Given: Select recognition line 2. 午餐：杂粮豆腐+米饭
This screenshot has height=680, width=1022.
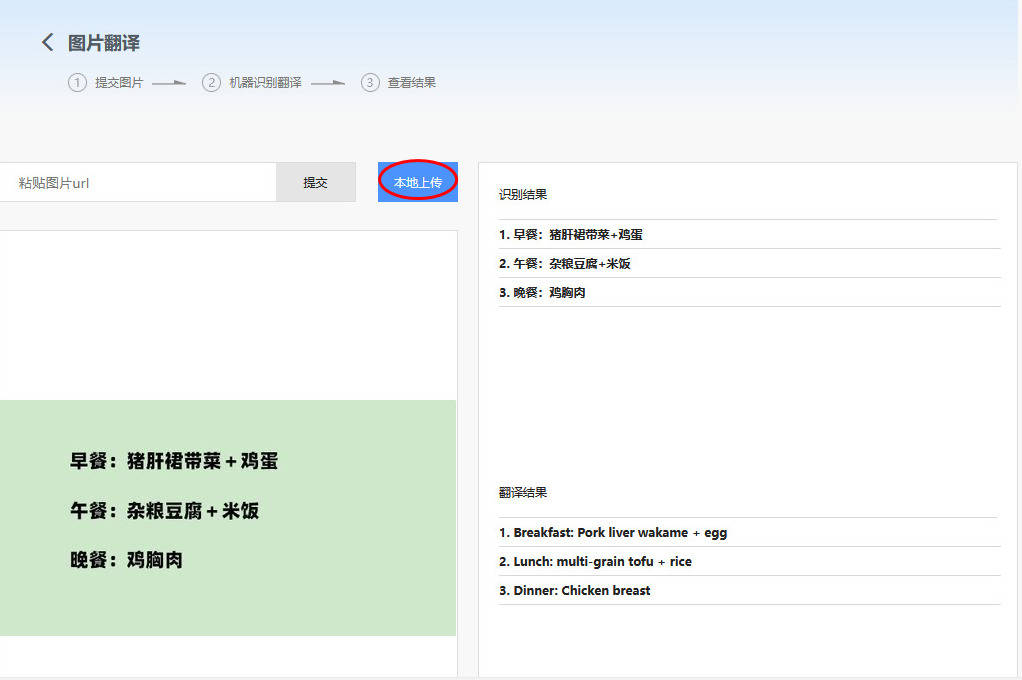Looking at the screenshot, I should [x=566, y=263].
